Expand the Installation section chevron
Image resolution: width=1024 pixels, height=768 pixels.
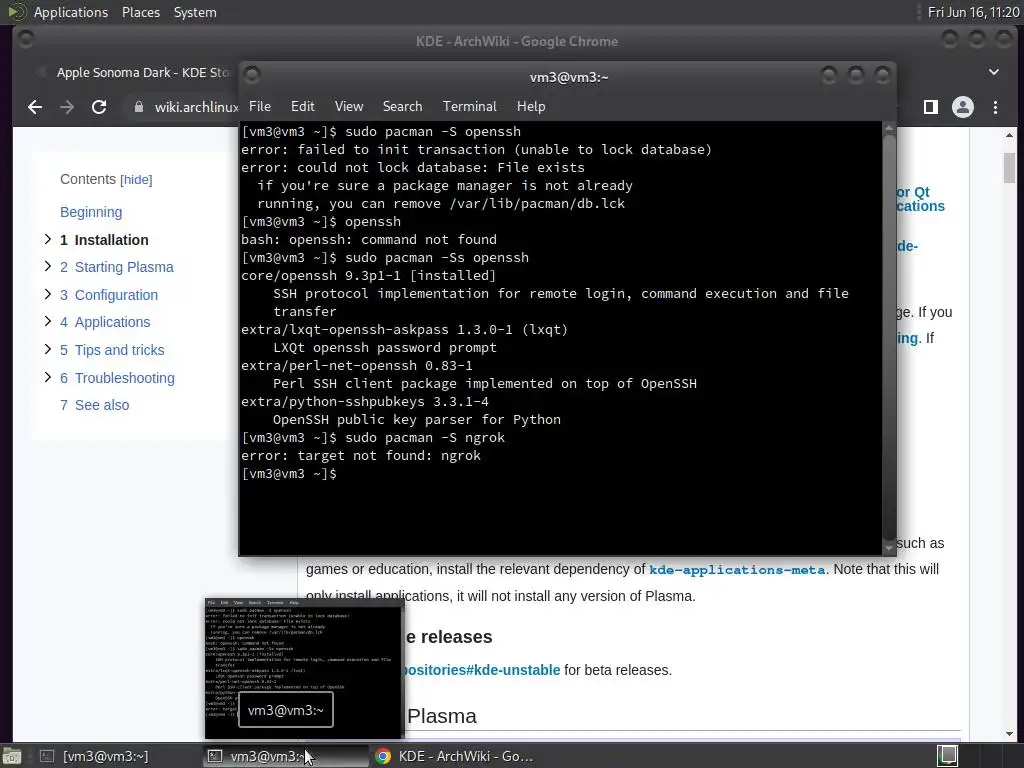tap(48, 239)
